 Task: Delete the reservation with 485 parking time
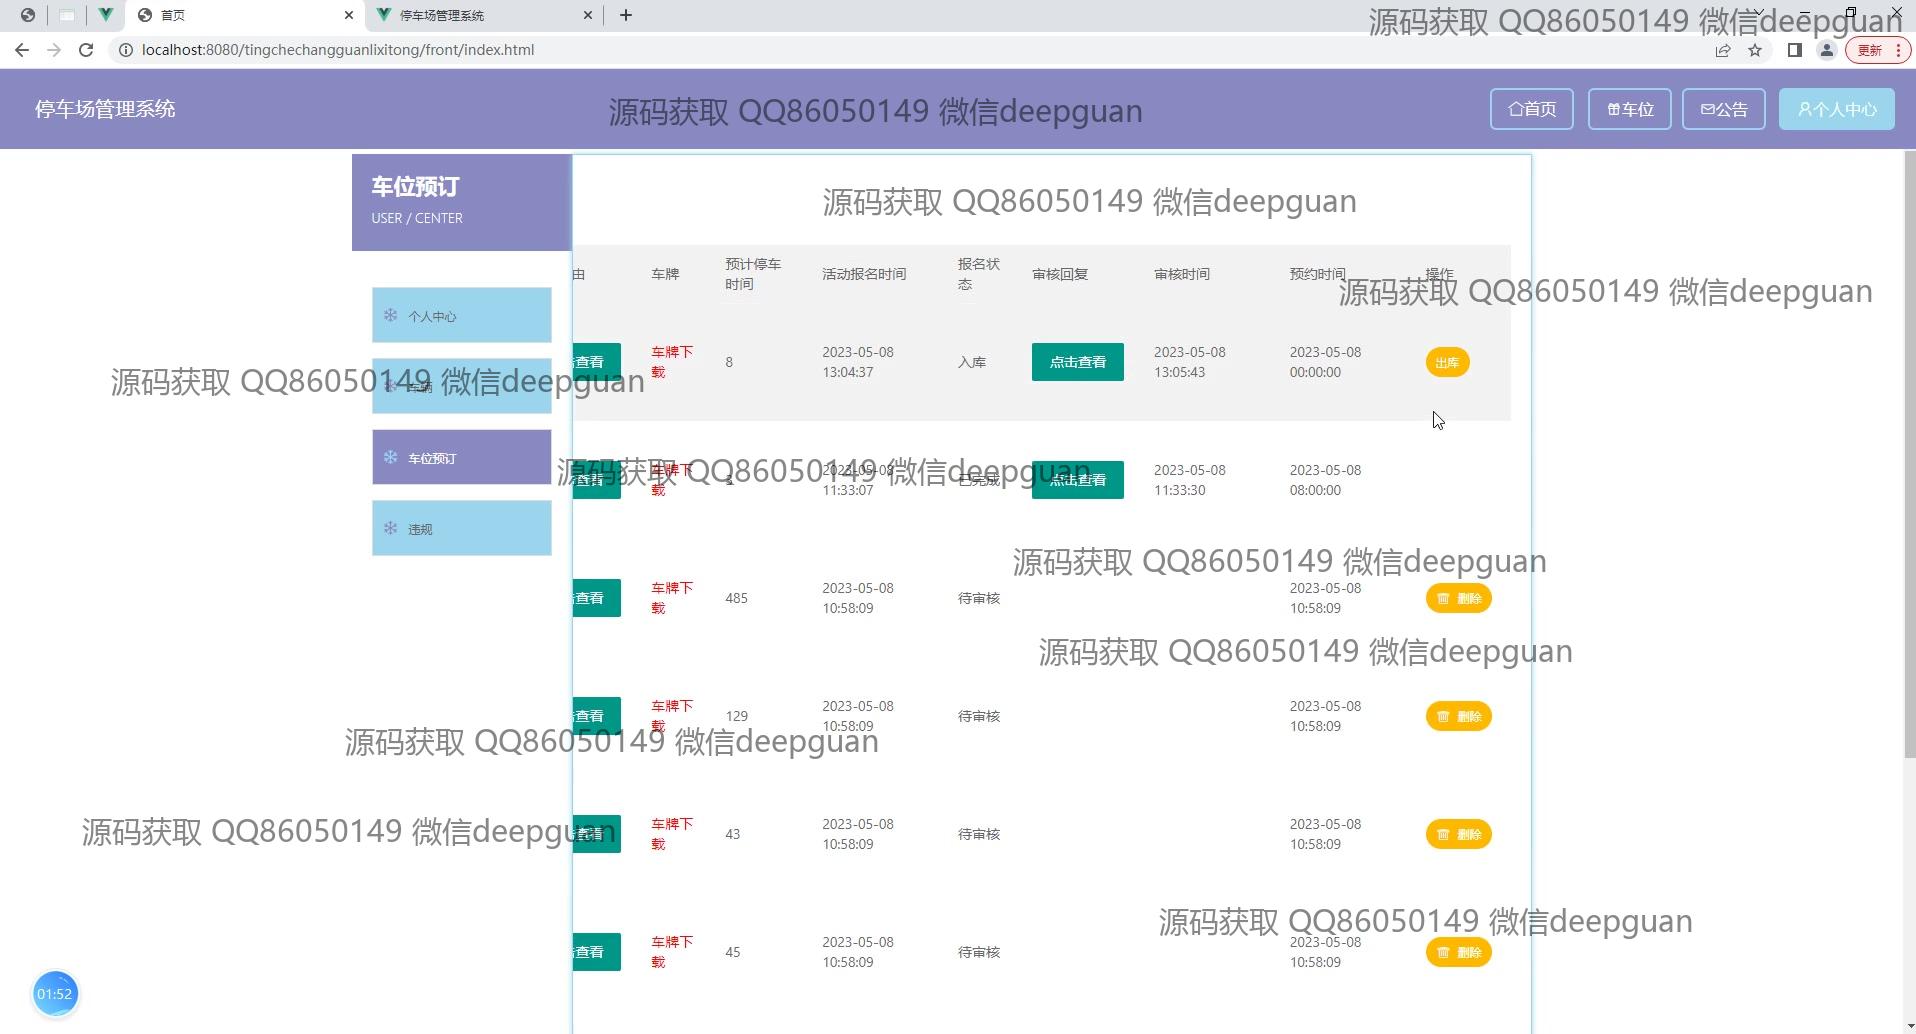(1458, 598)
